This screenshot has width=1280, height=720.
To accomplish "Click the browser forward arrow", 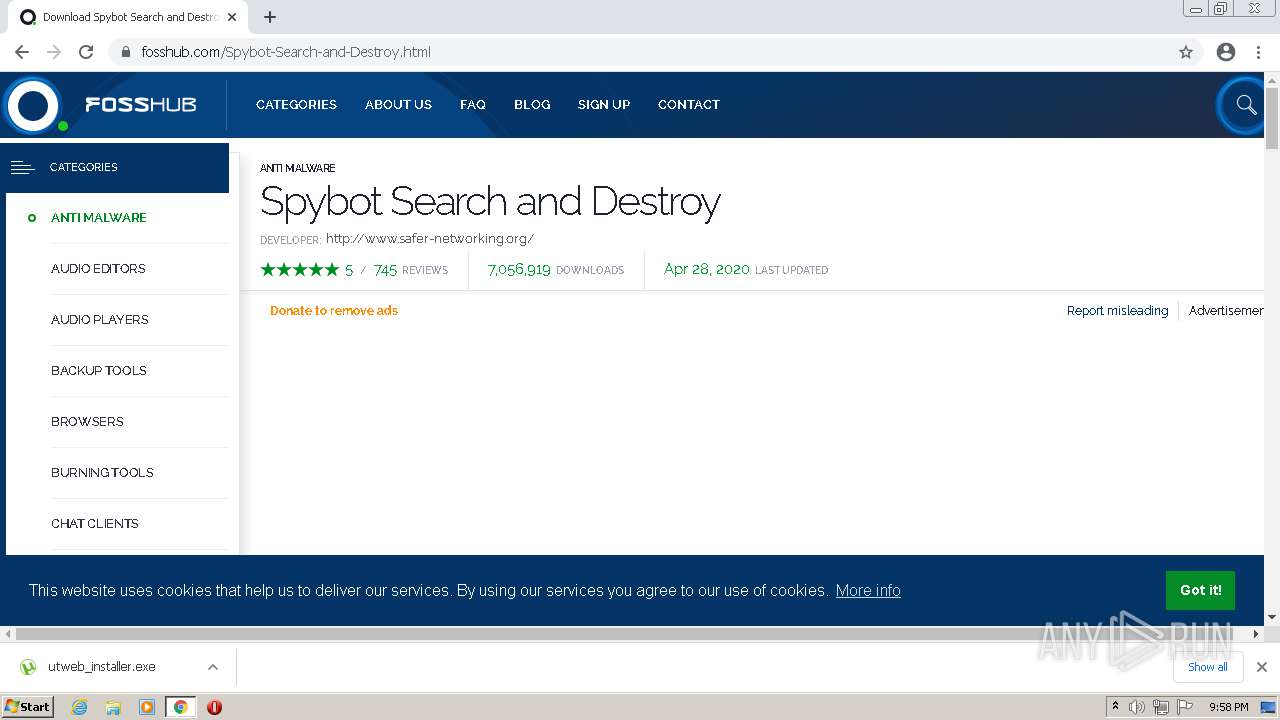I will pos(54,52).
